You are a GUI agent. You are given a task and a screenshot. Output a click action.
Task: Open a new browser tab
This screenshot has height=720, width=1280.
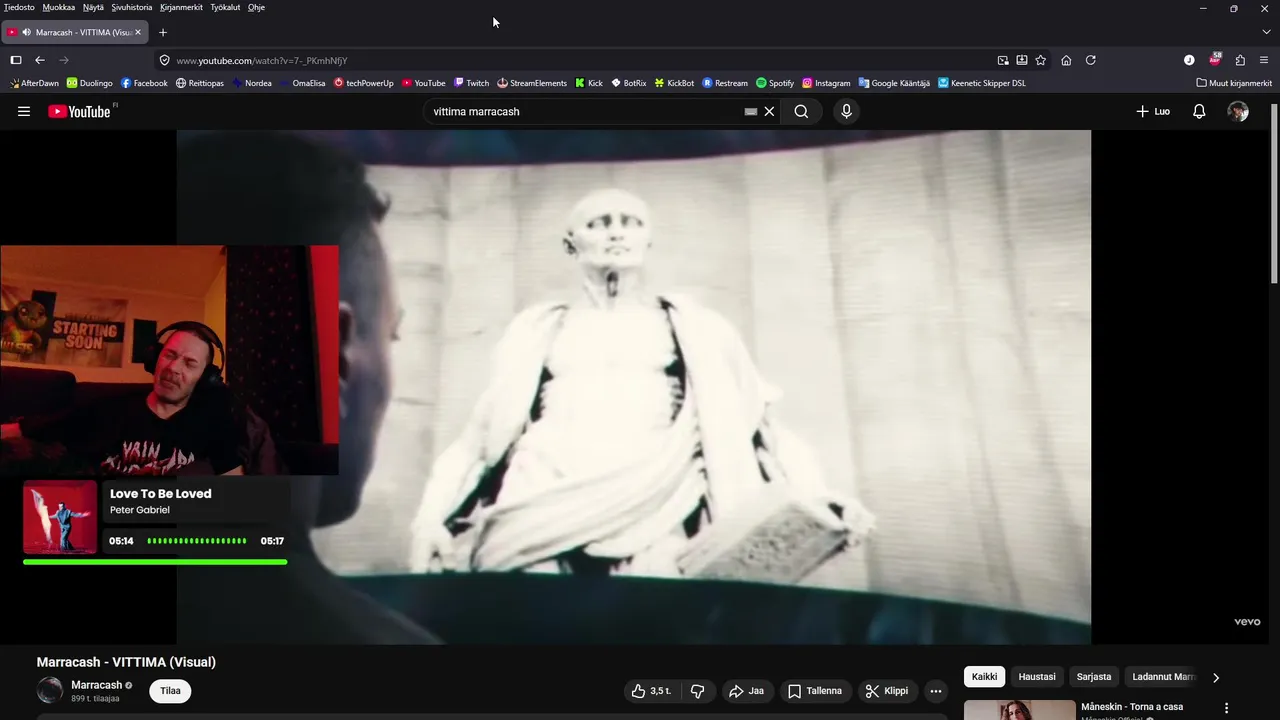tap(163, 32)
